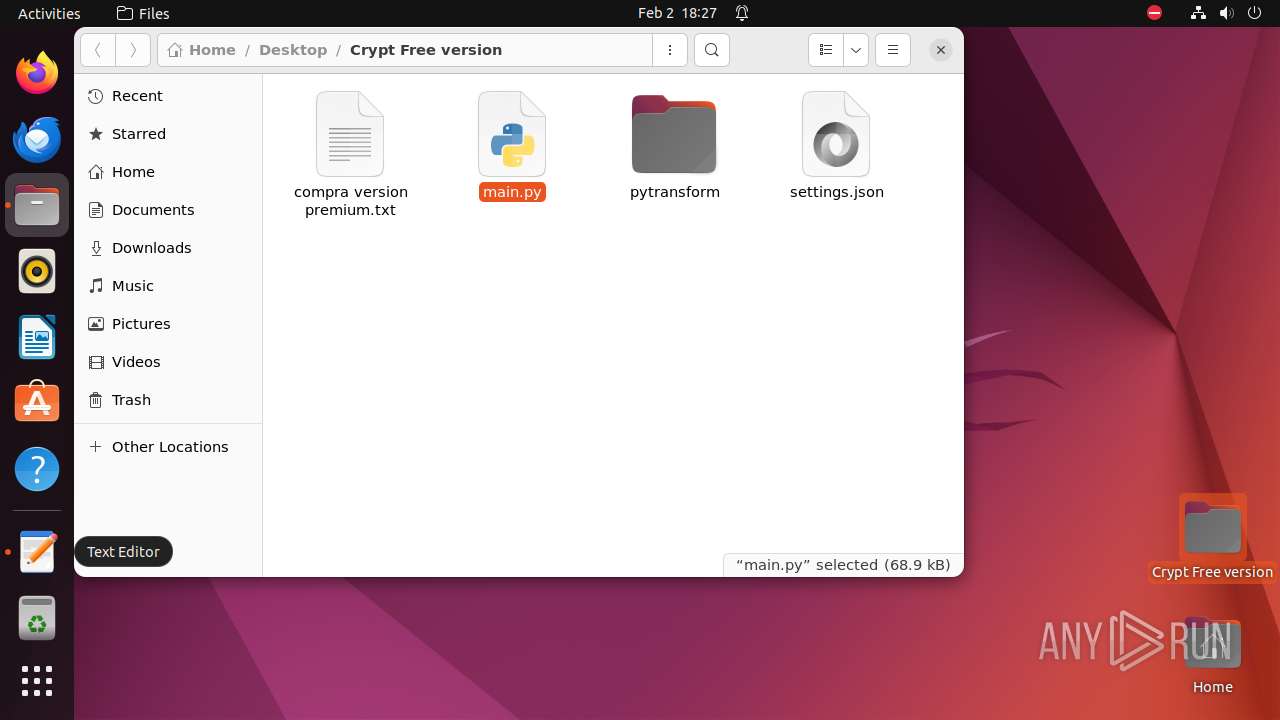Go to Home in sidebar
Screen dimensions: 1280x720
pos(168,172)
